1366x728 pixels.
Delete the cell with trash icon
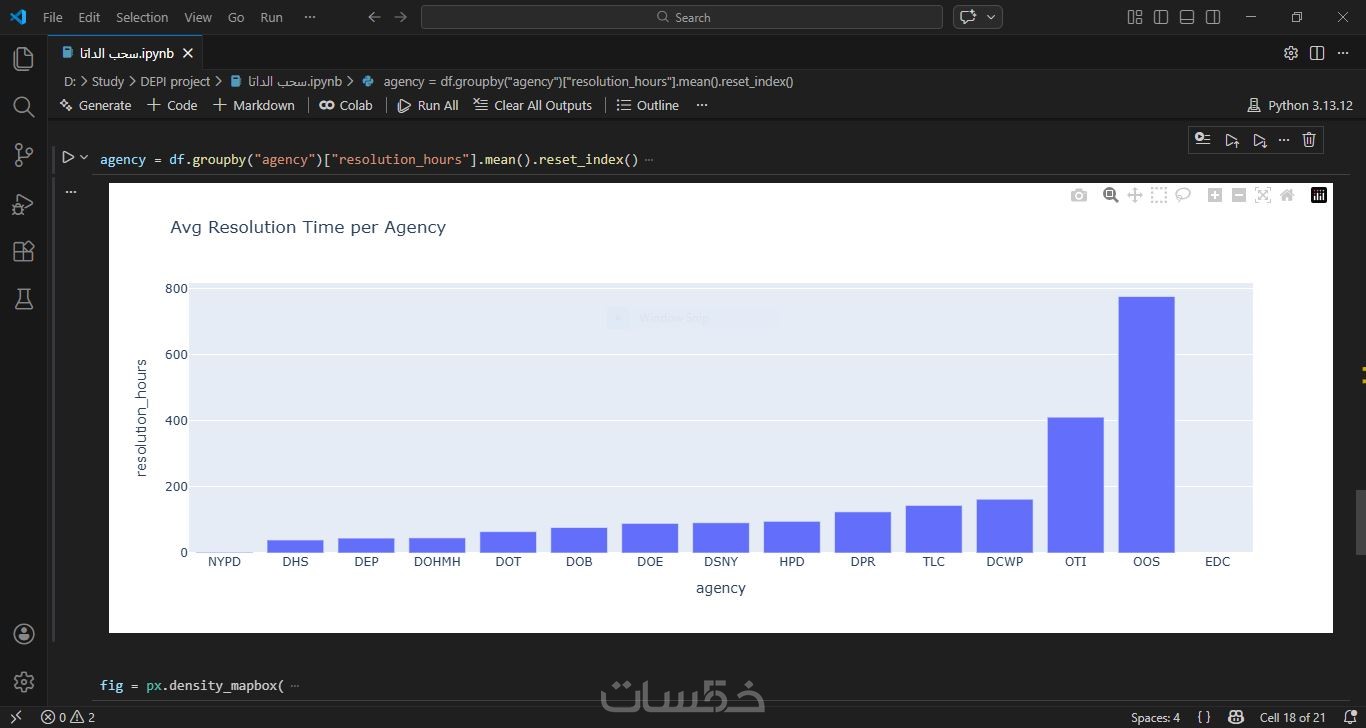[1309, 140]
